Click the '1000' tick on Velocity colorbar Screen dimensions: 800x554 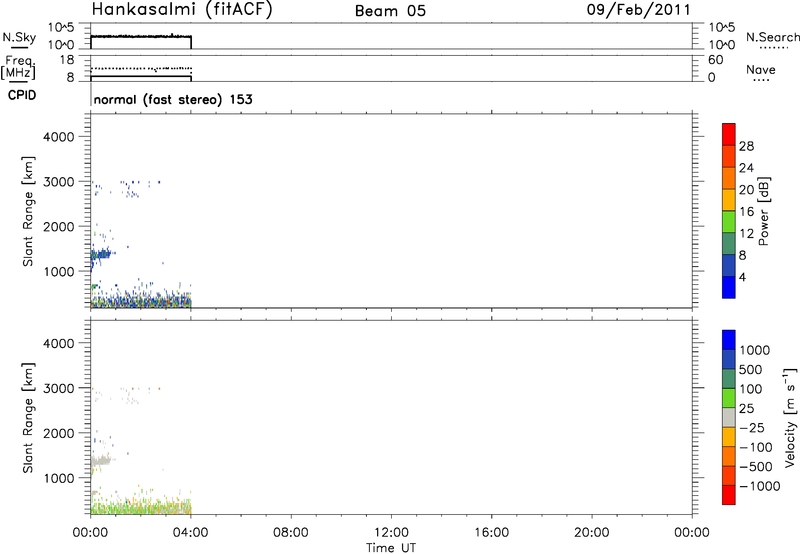[755, 350]
